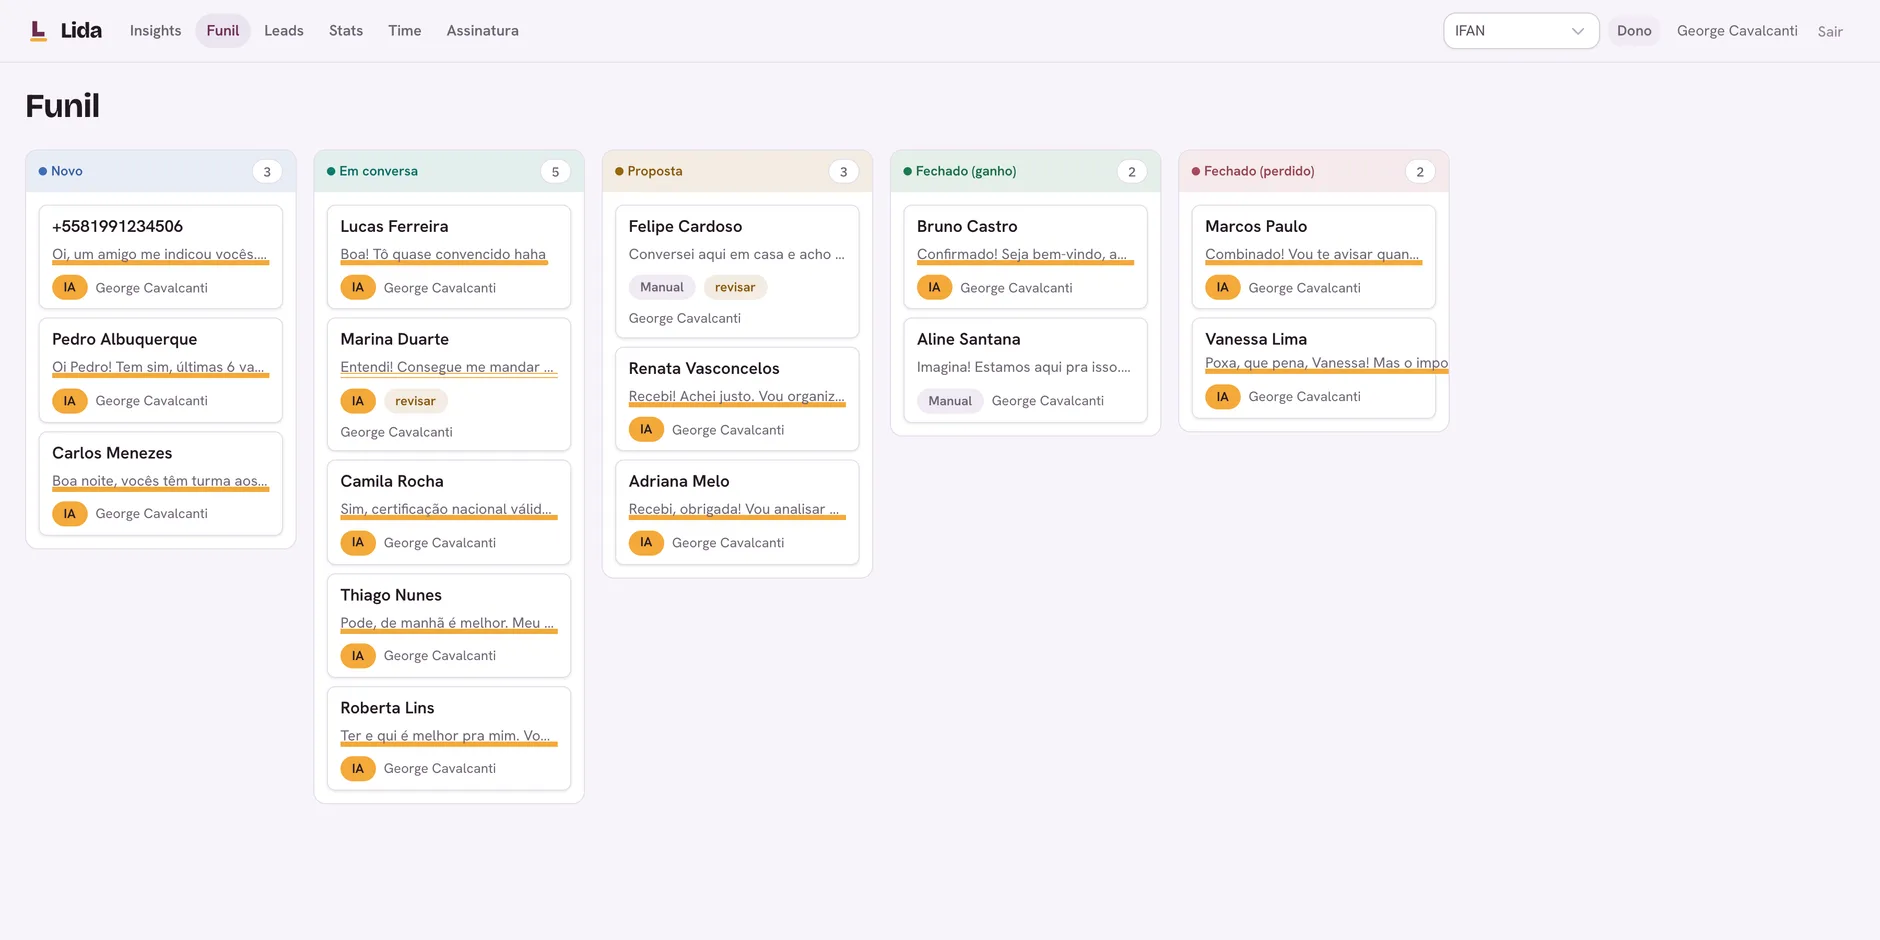
Task: Switch to the Time tab
Action: tap(404, 31)
